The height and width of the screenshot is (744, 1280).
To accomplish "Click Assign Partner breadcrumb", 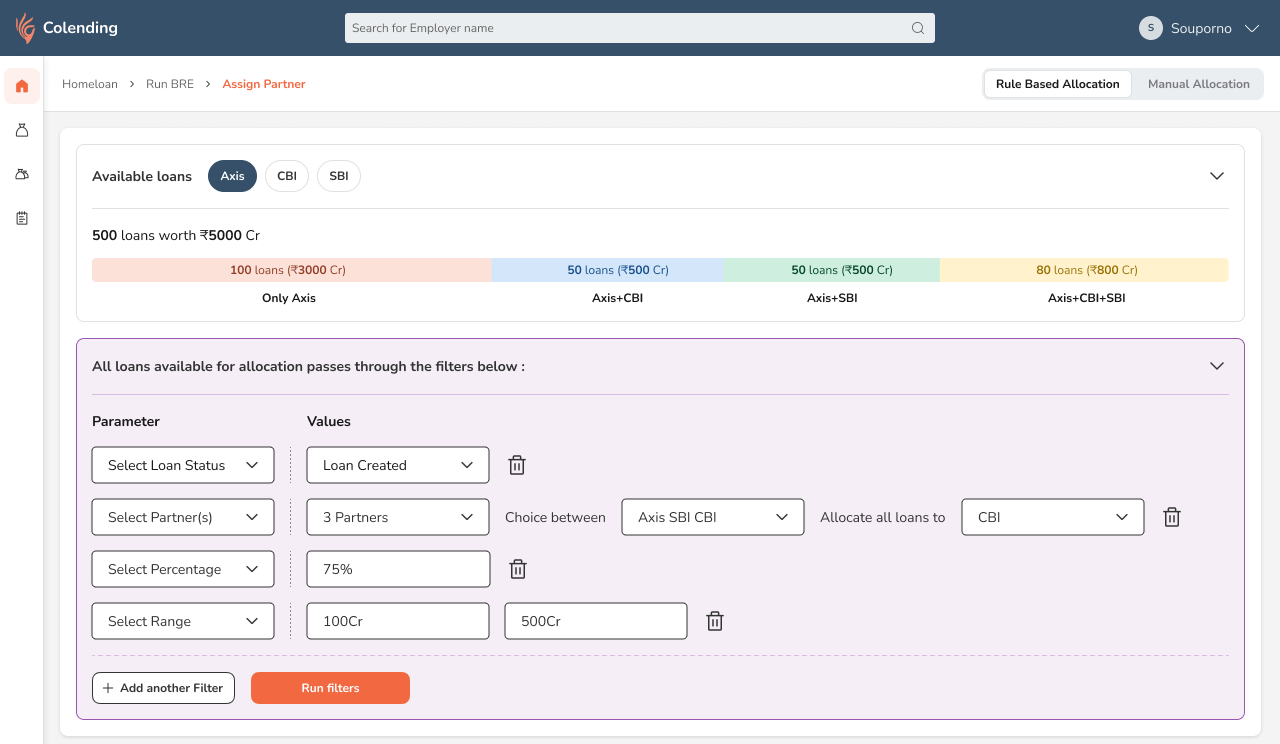I will (x=264, y=84).
